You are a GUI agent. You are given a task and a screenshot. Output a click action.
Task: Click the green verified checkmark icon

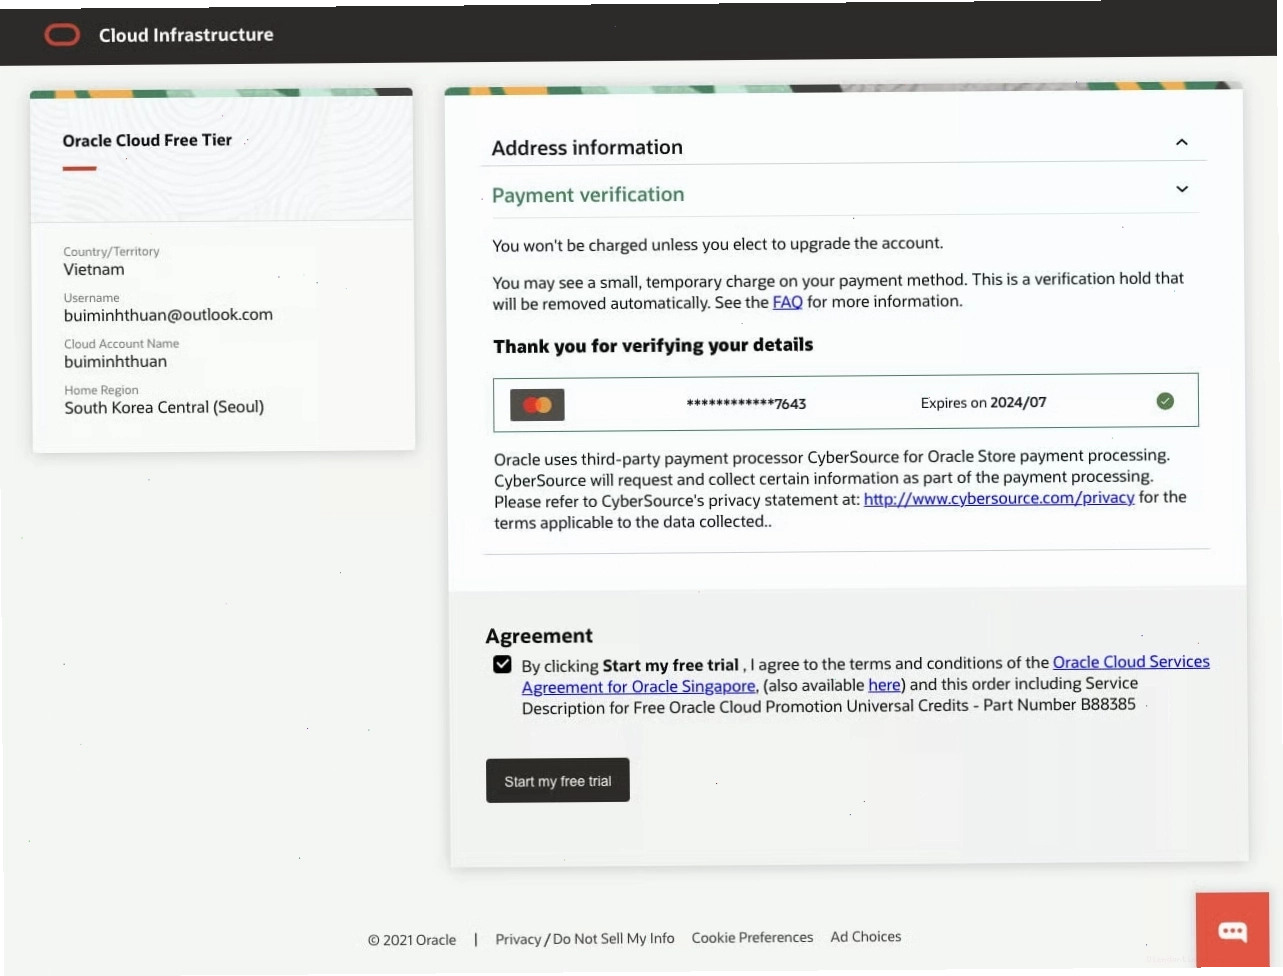[1165, 401]
